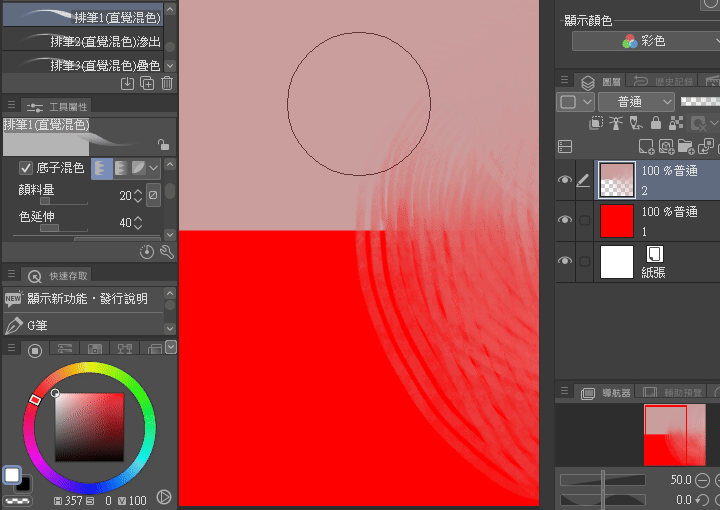Switch to the 歷史記錄 tab

[663, 81]
